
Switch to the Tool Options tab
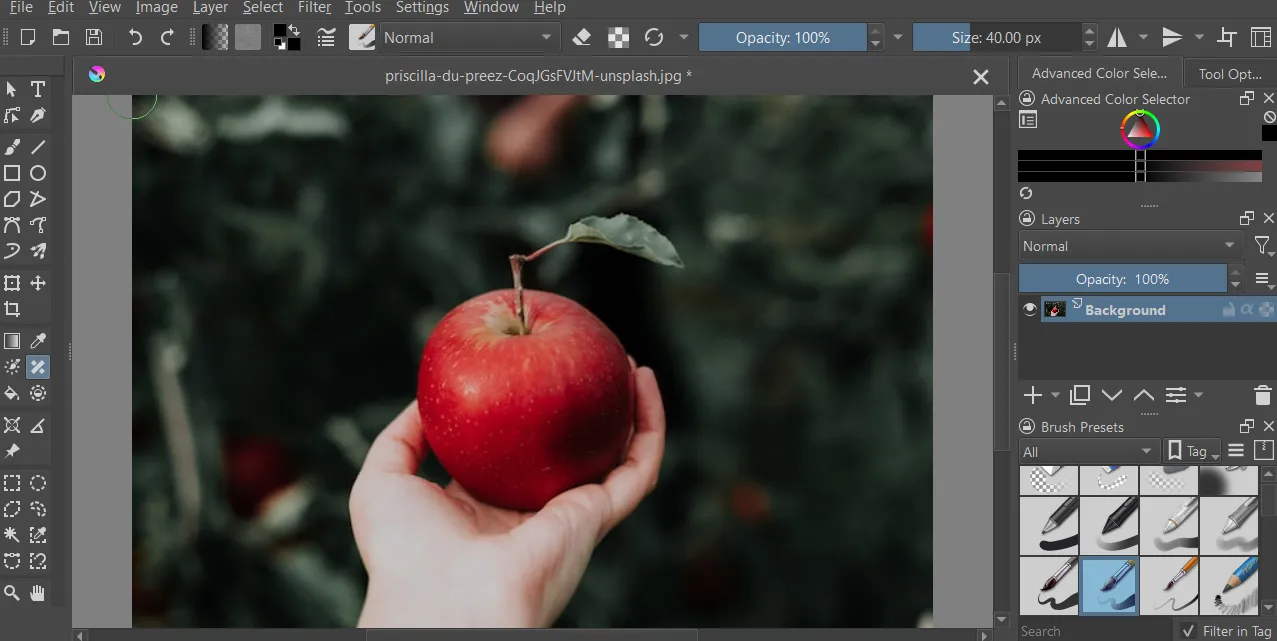pos(1229,73)
